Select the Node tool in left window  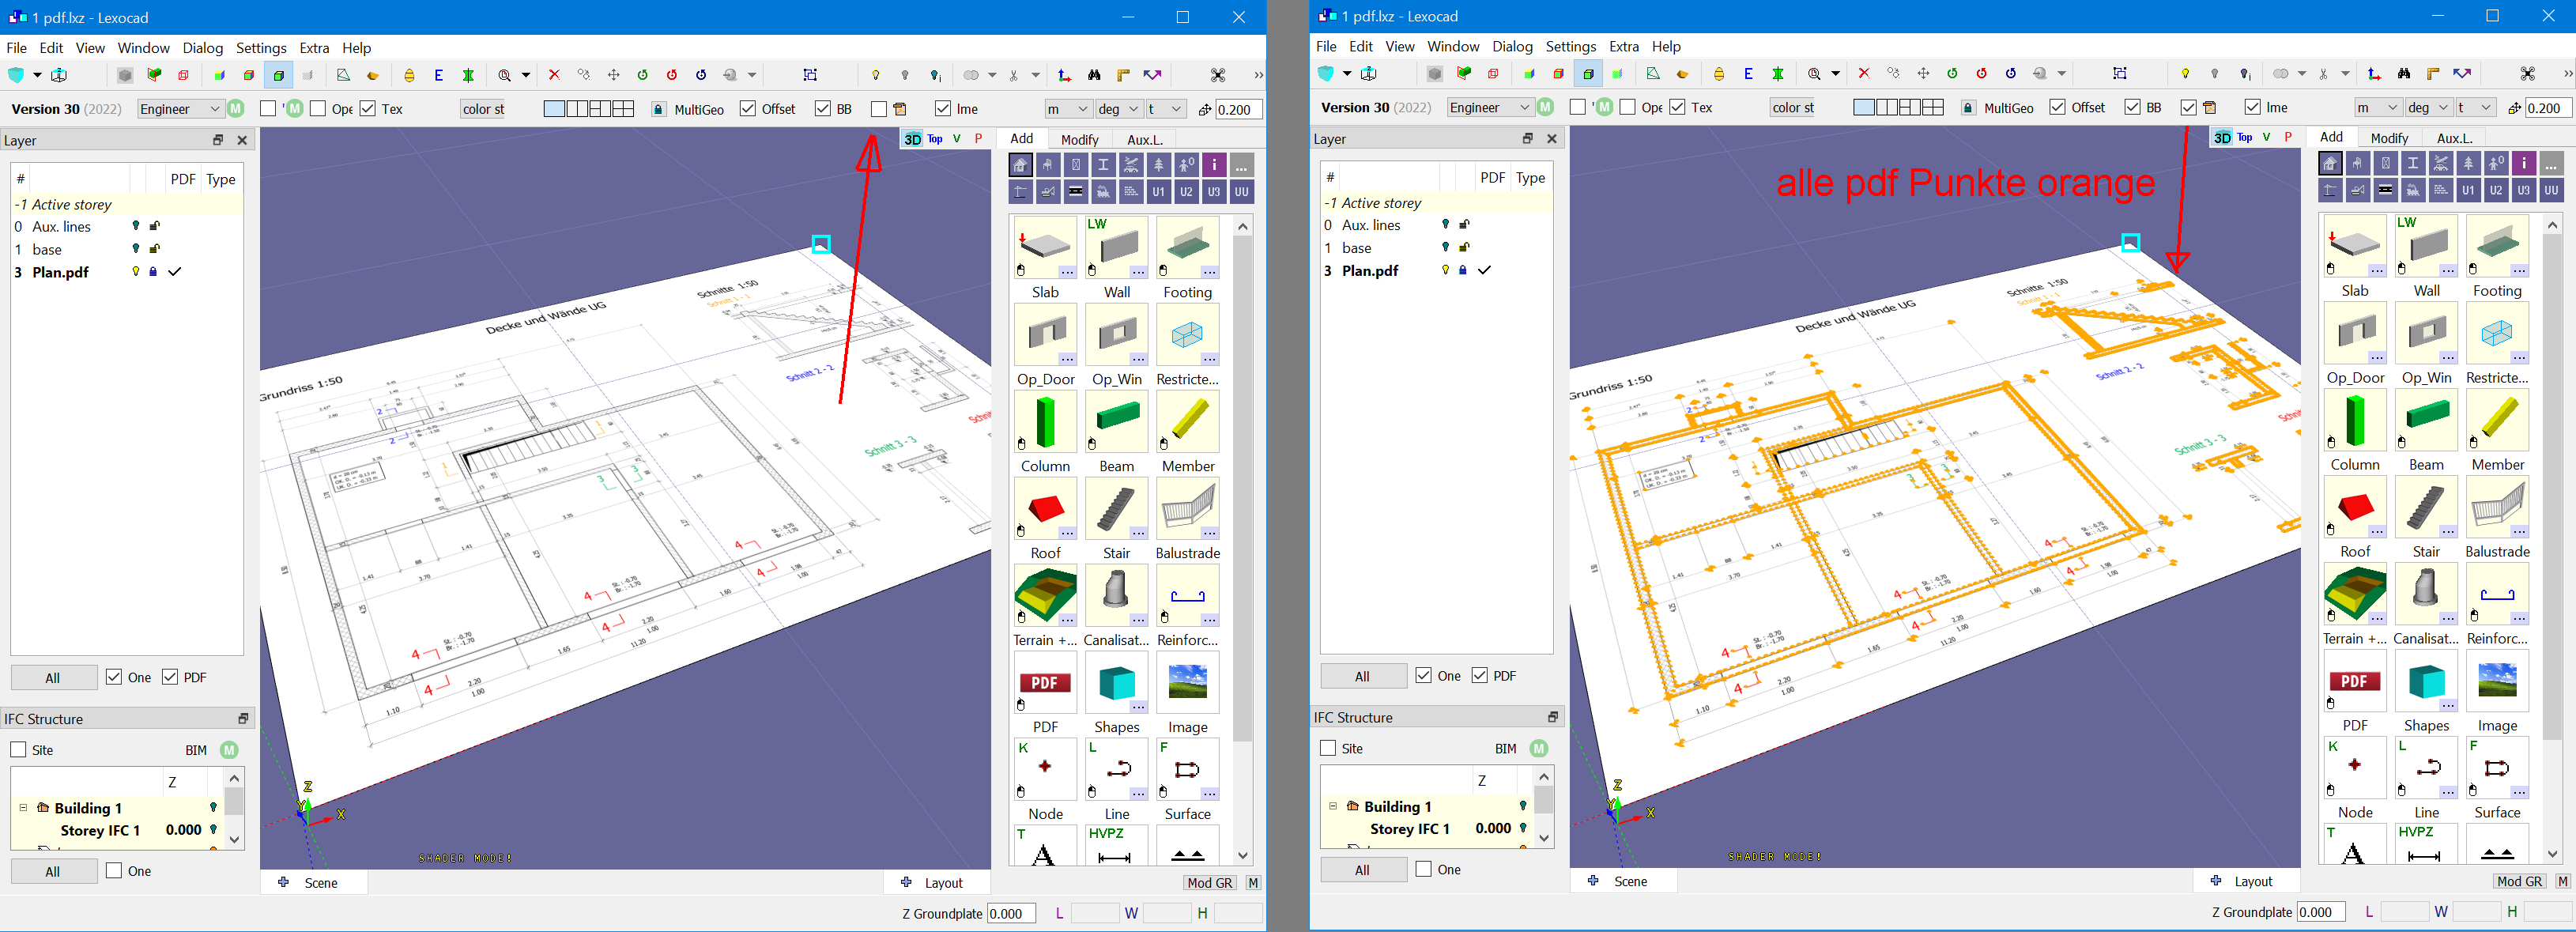click(x=1045, y=770)
